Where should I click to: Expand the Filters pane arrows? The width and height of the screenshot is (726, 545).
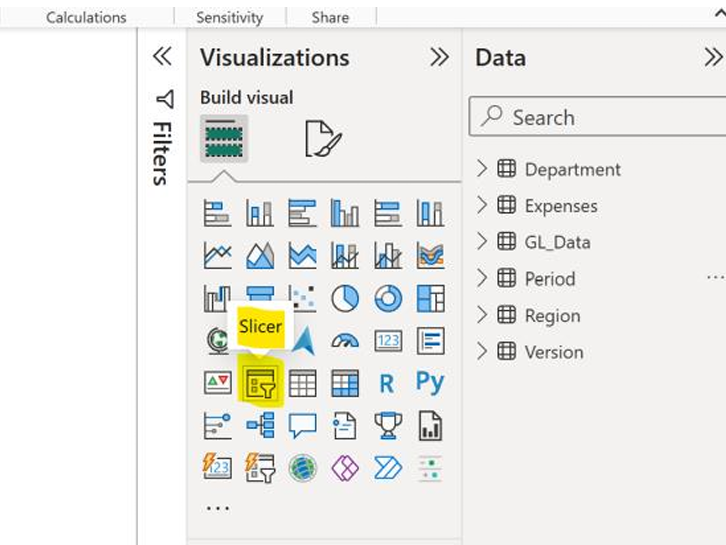[162, 56]
